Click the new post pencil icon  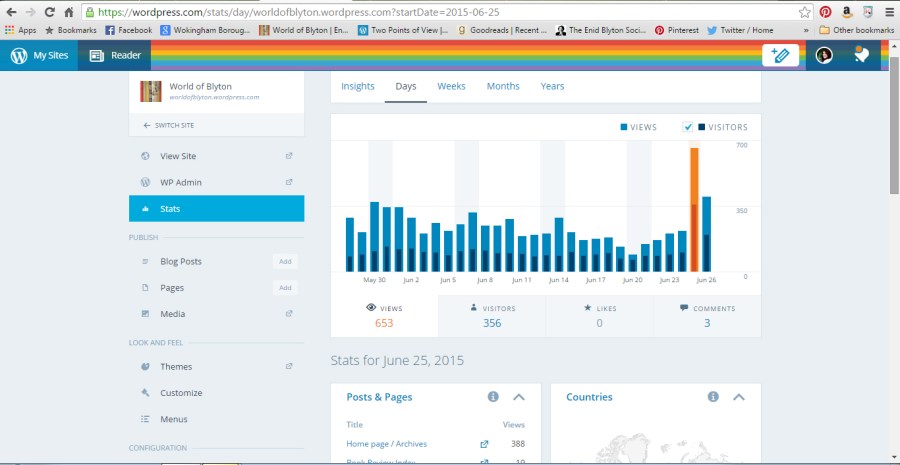(x=780, y=56)
